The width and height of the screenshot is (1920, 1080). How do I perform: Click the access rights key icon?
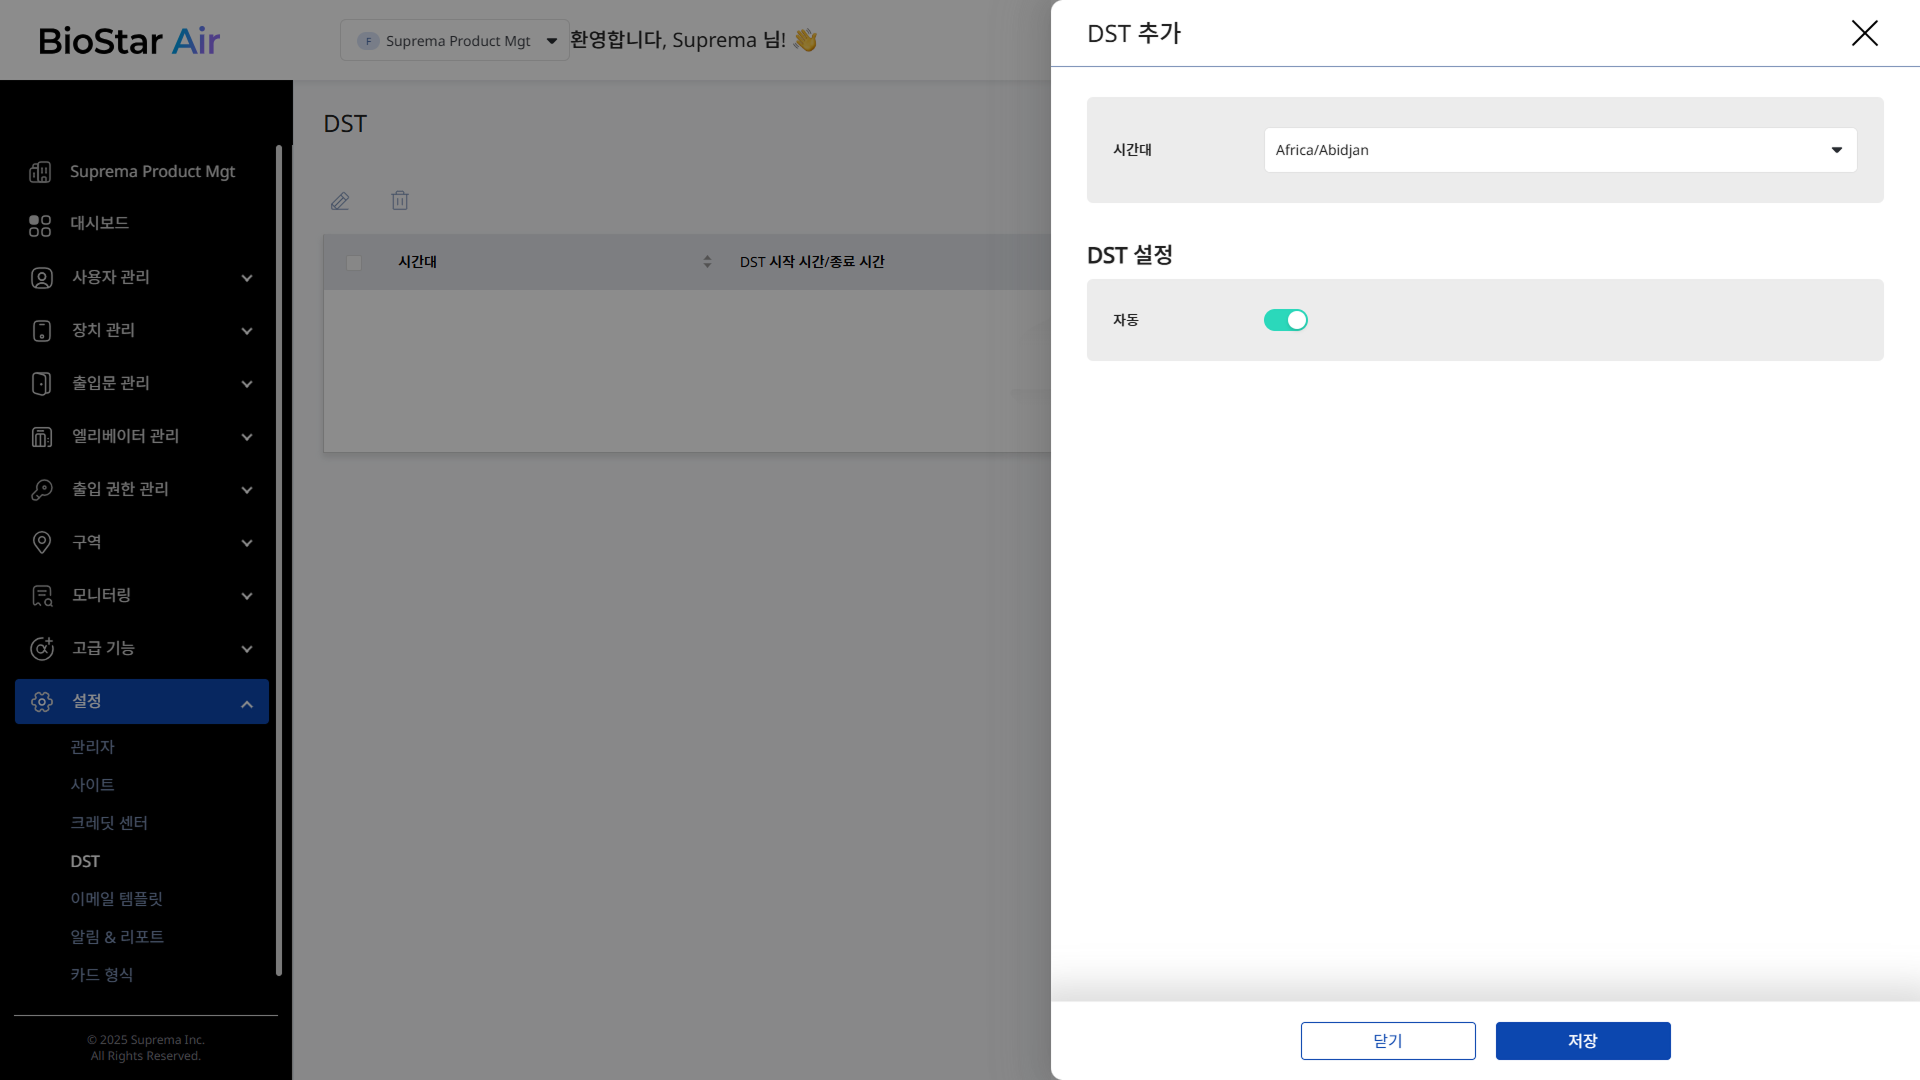[41, 490]
